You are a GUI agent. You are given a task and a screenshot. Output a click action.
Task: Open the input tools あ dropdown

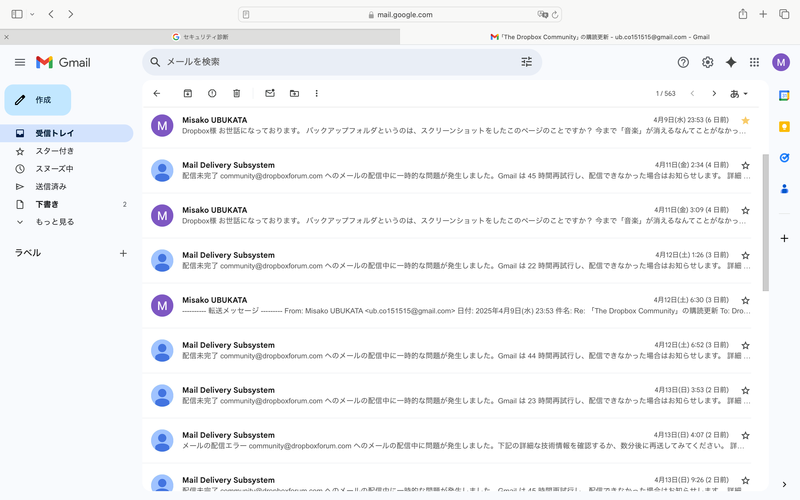point(739,93)
